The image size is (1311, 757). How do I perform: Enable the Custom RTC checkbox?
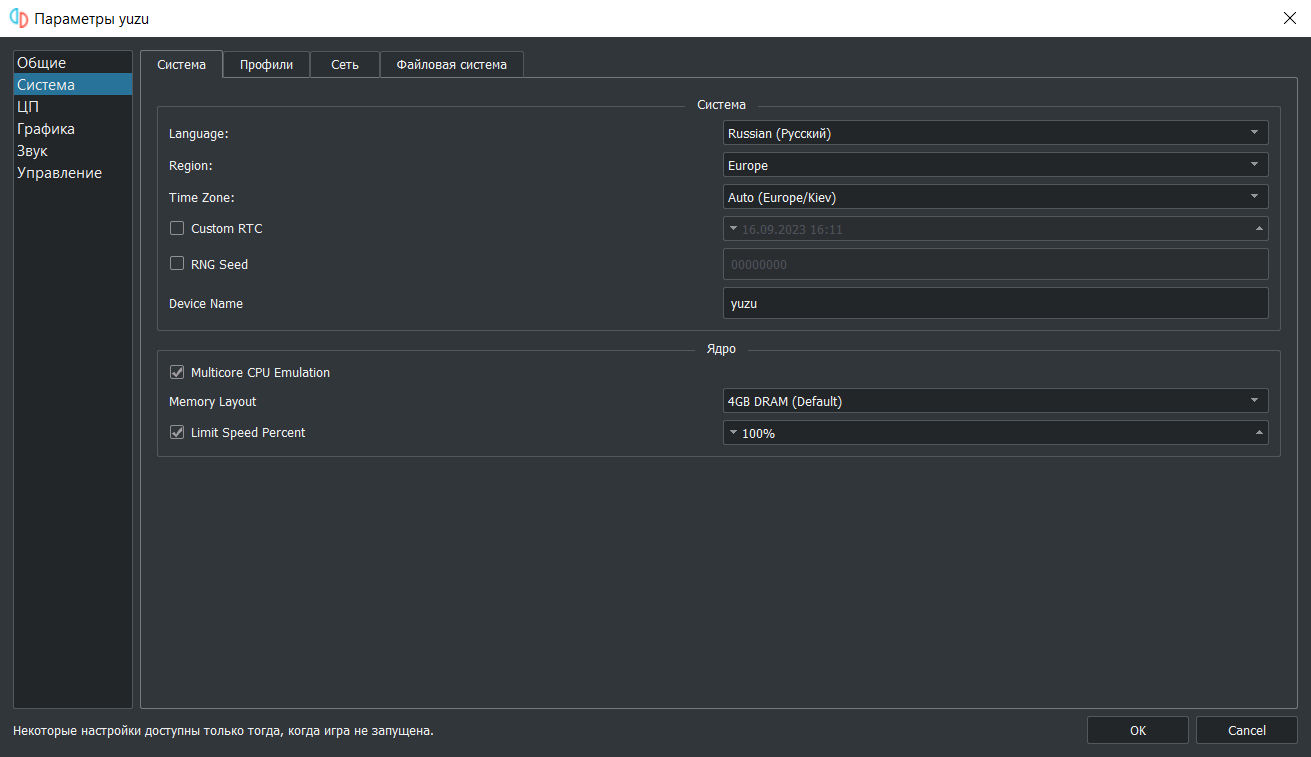[x=177, y=228]
